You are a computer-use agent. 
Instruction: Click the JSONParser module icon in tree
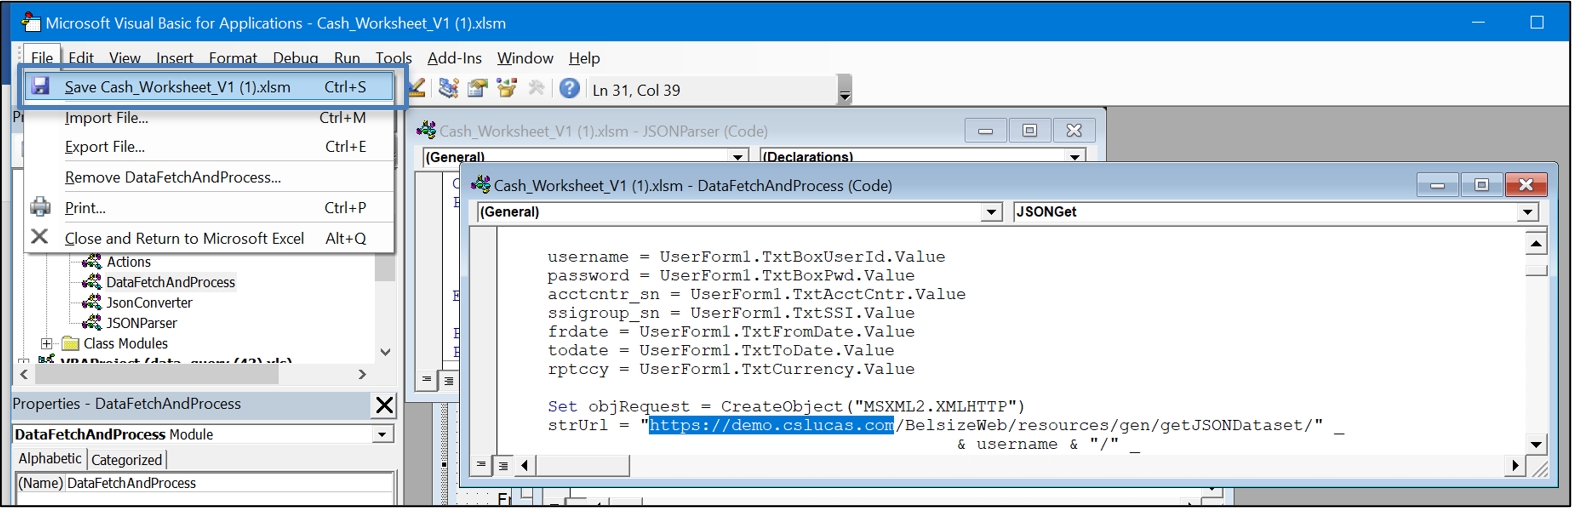pos(92,323)
